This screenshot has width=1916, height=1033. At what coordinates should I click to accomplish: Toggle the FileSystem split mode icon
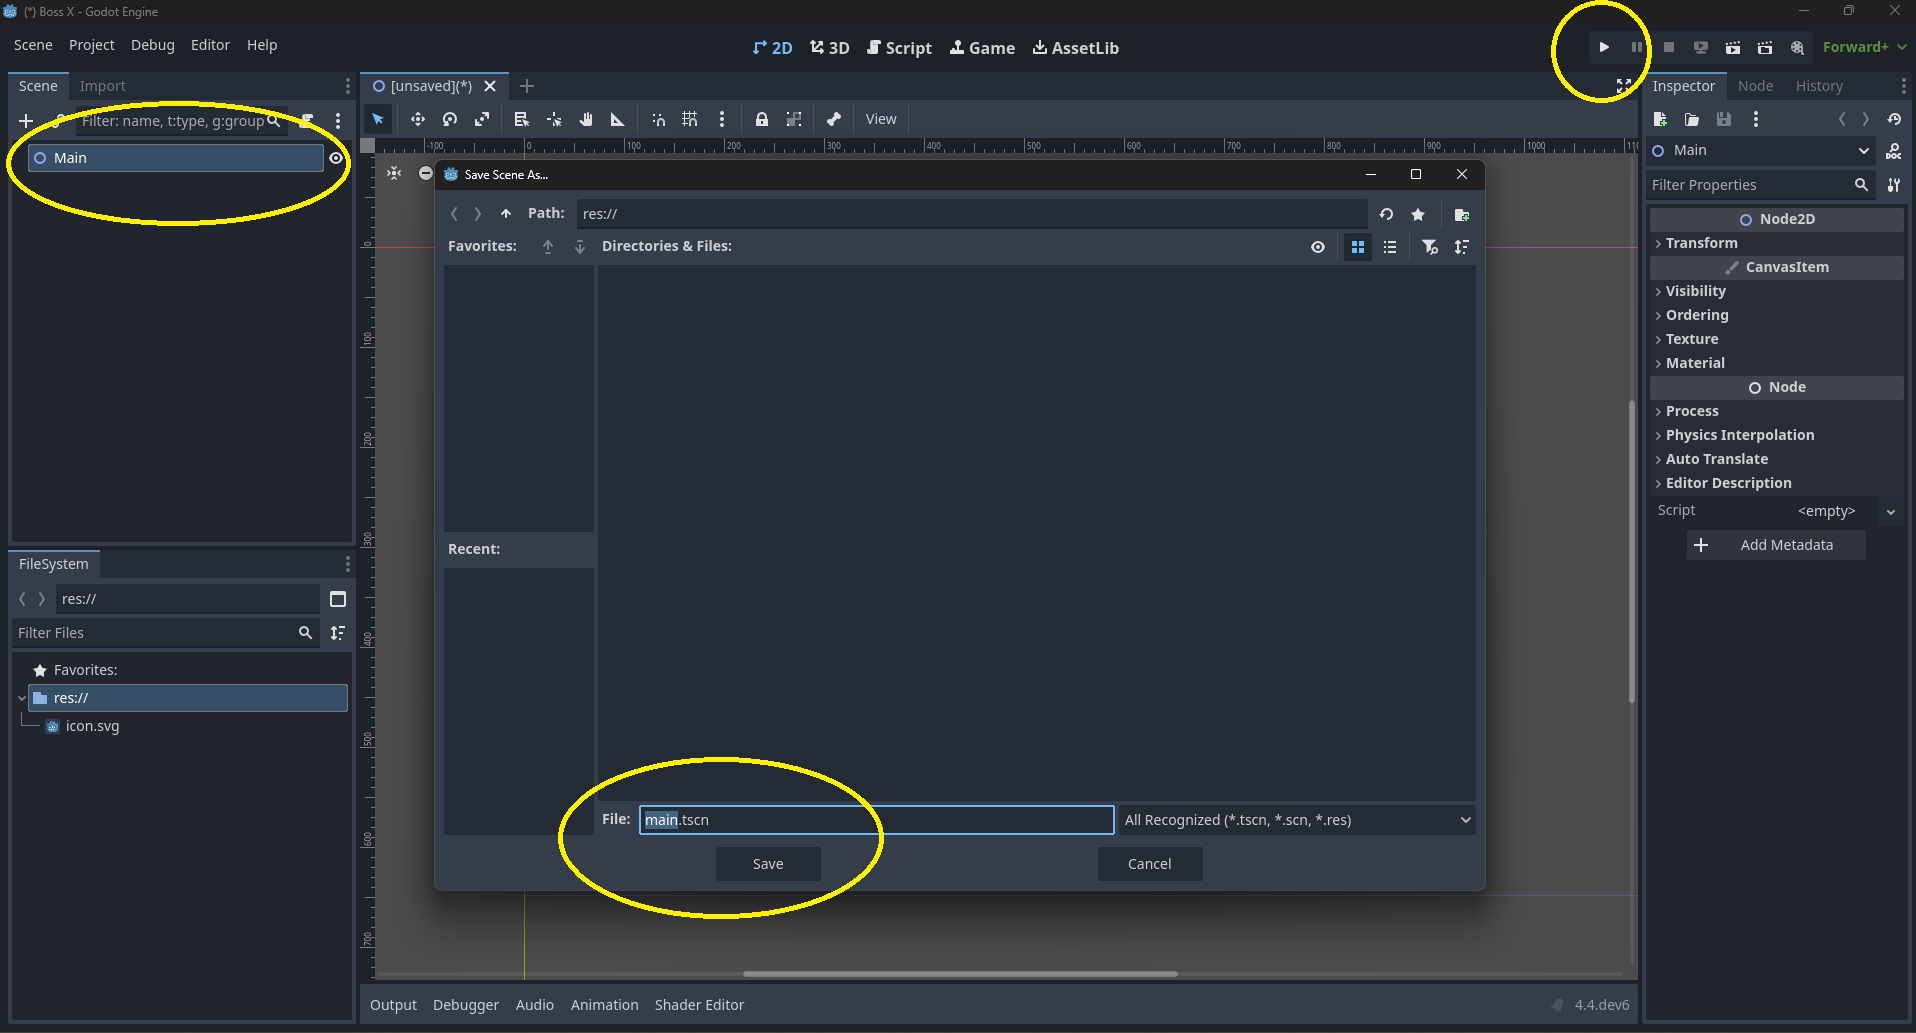[x=338, y=599]
